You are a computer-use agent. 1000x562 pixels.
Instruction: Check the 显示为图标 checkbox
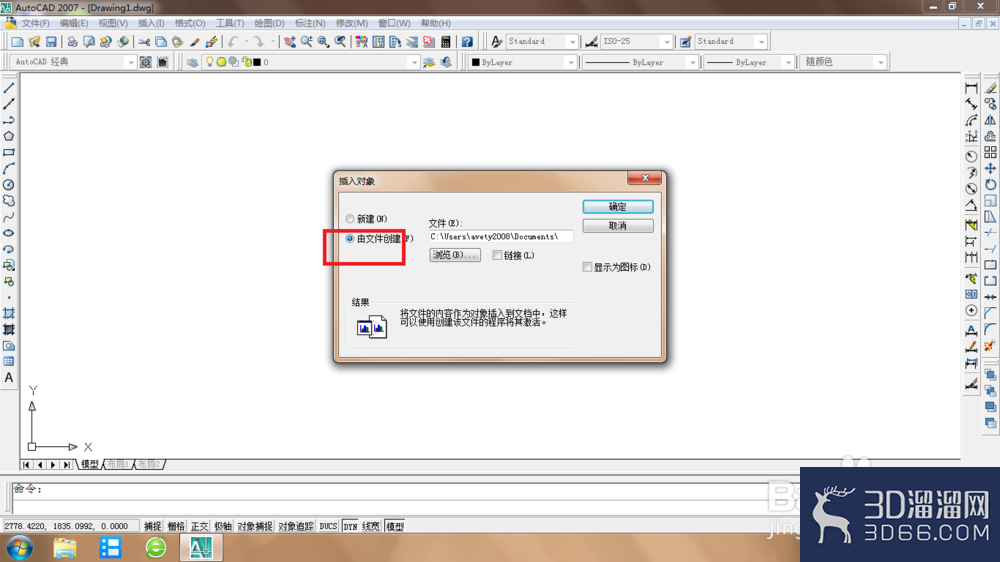(x=587, y=267)
